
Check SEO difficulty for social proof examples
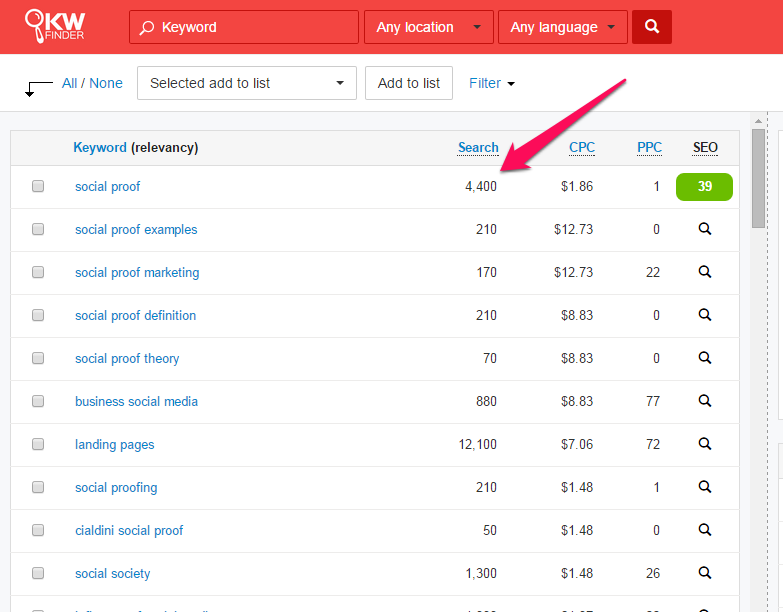705,229
